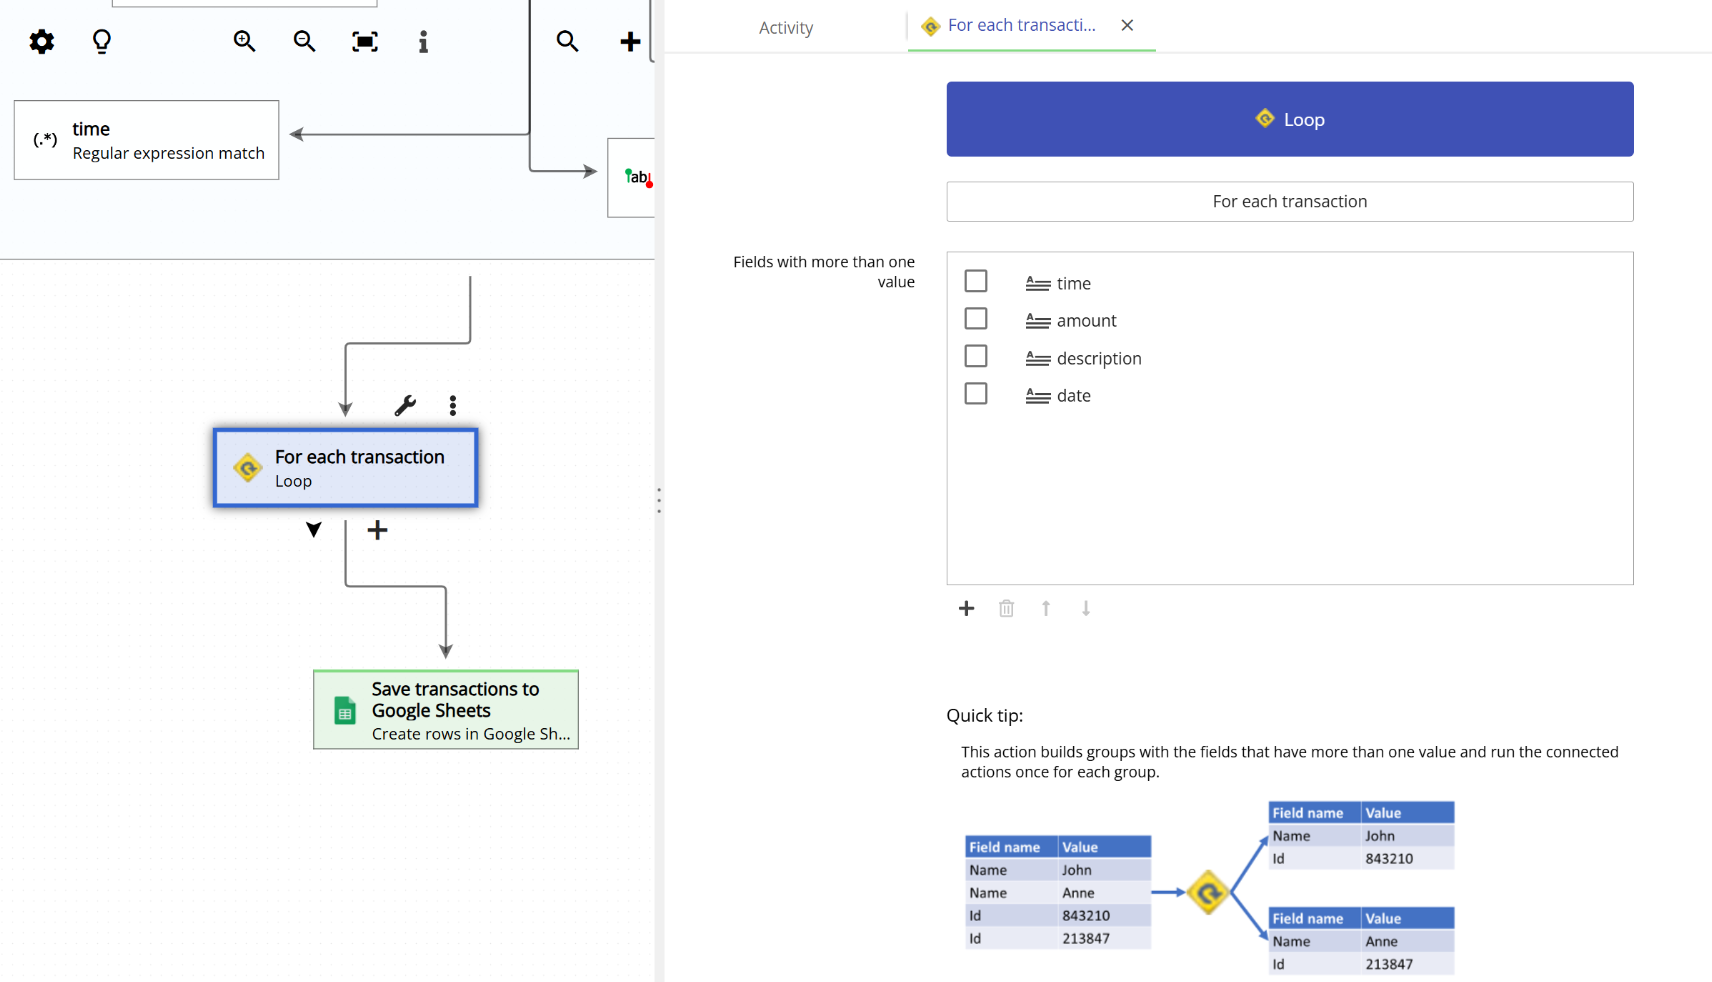Select the Save transactions to Google Sheets node

[446, 710]
